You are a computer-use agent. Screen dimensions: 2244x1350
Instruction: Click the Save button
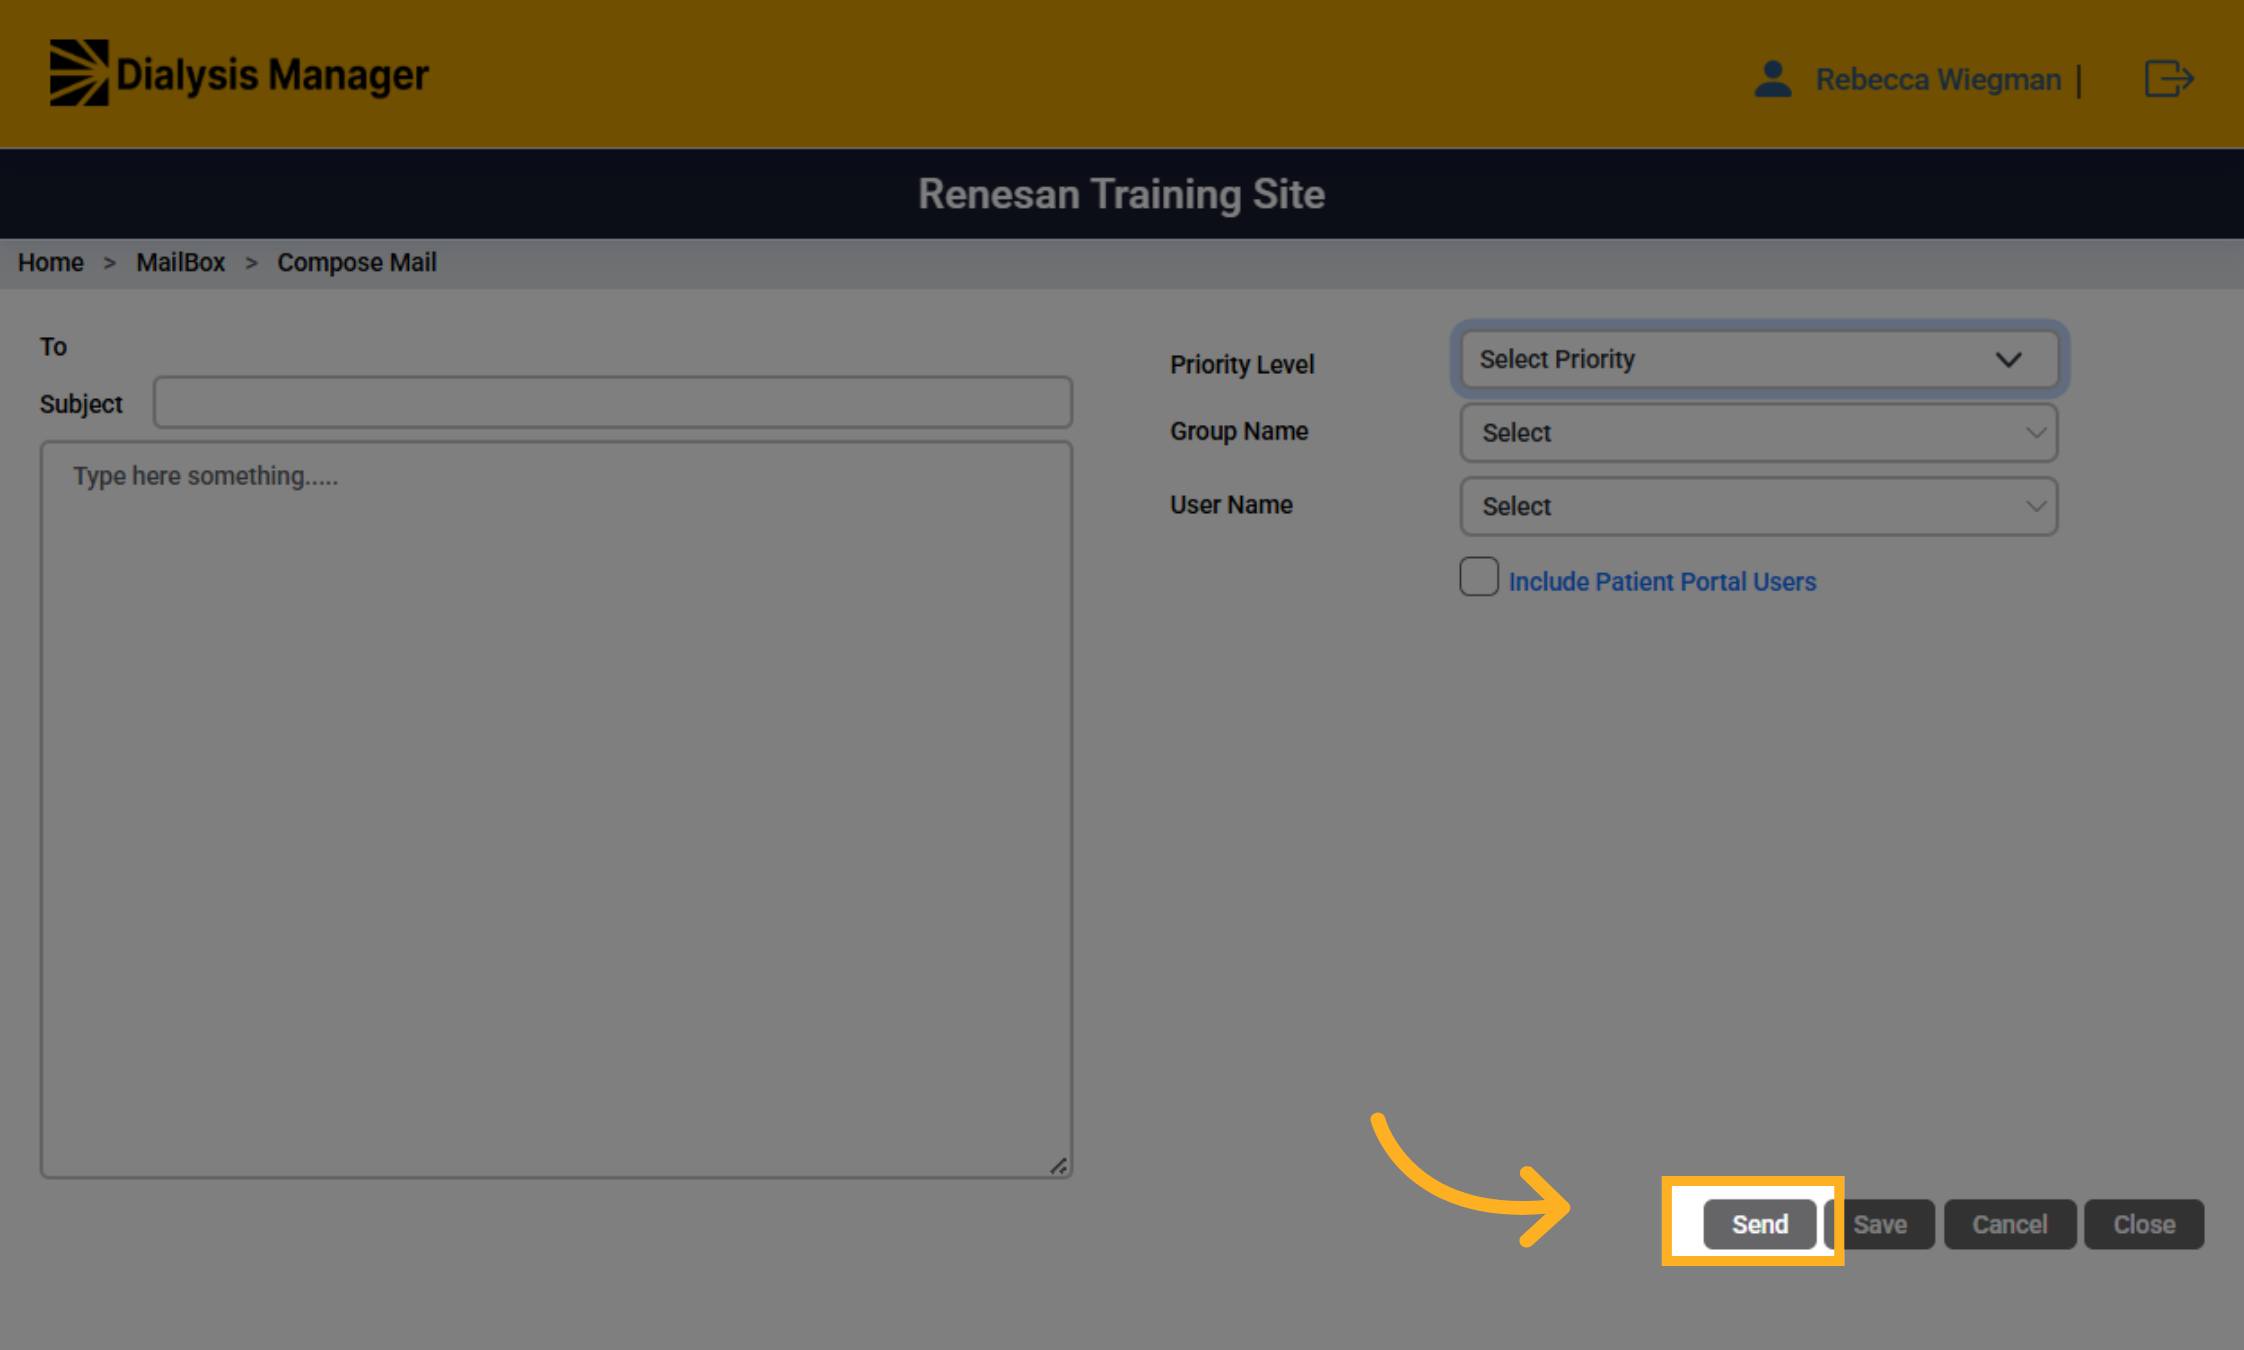tap(1880, 1224)
